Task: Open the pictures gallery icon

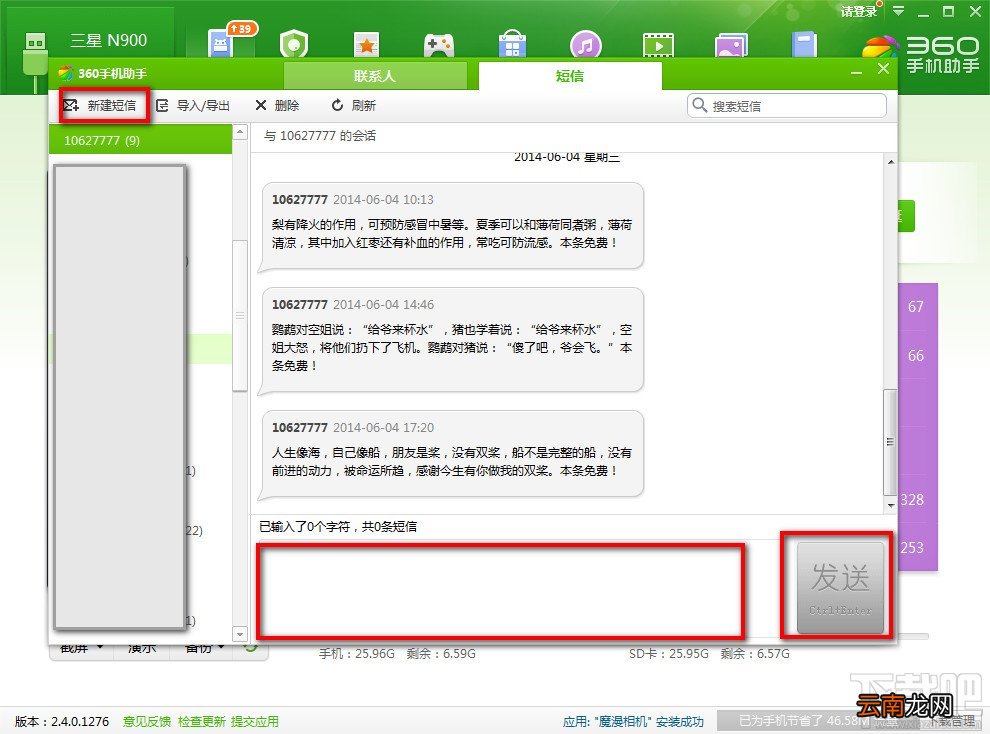Action: [x=731, y=45]
